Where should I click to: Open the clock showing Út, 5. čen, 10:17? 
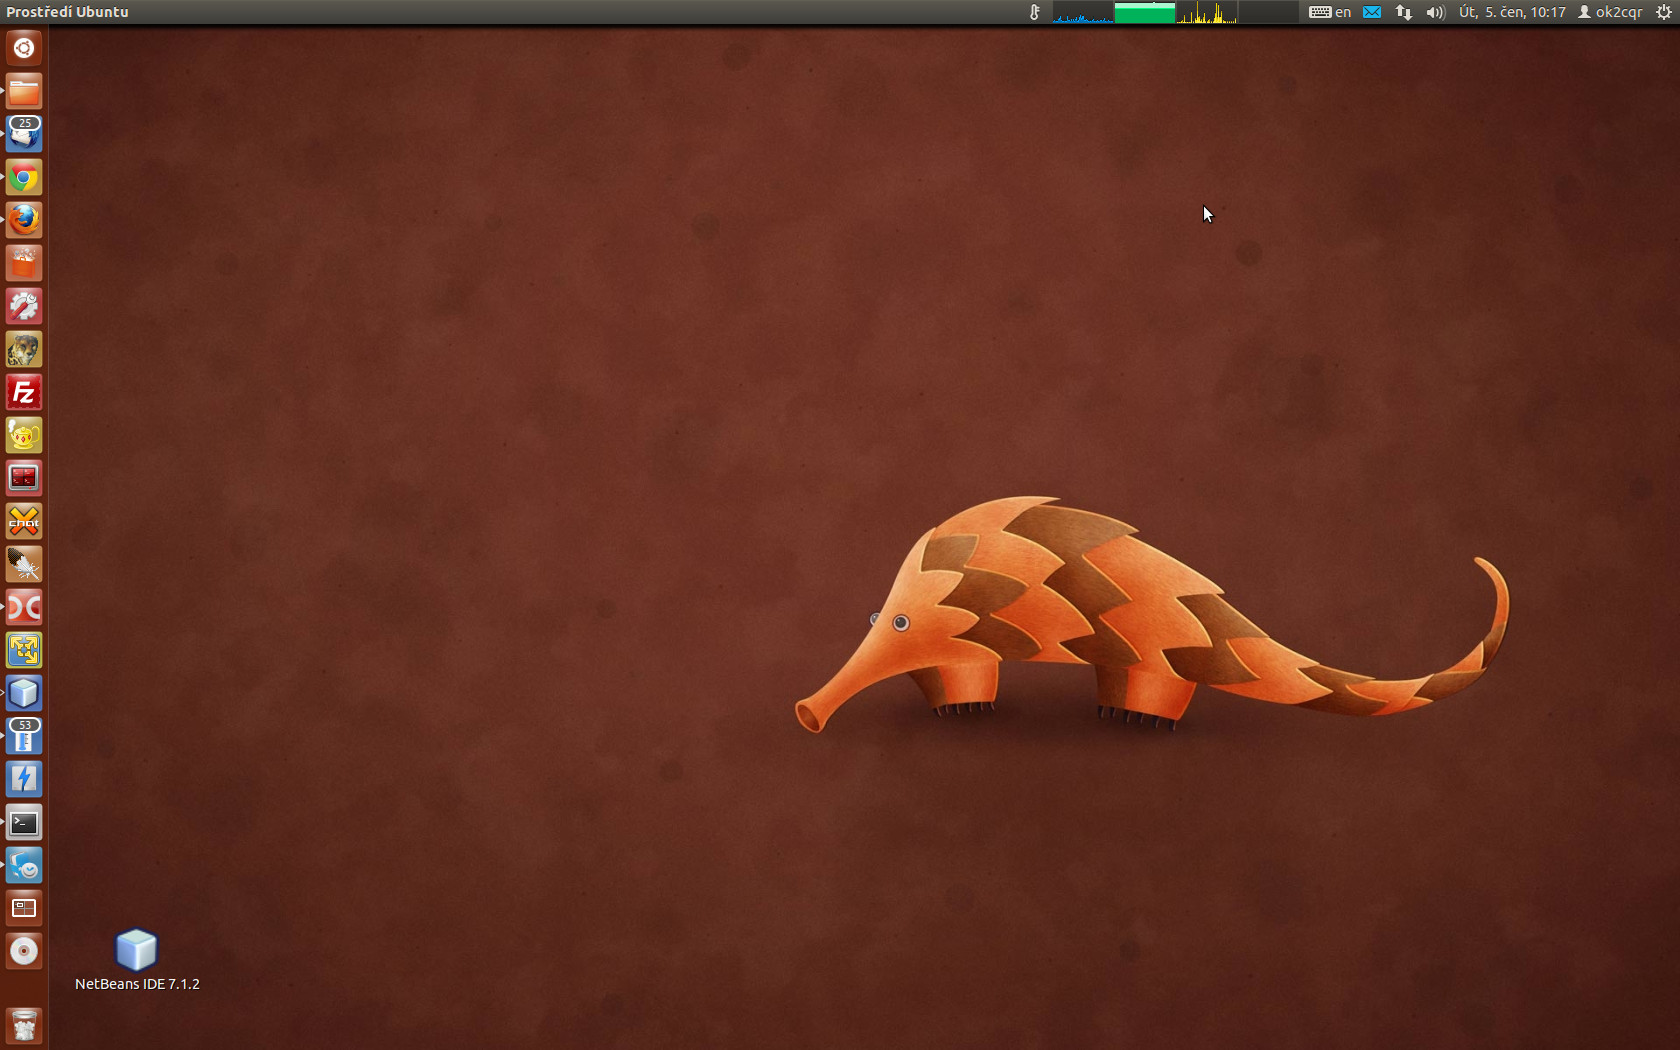point(1511,12)
